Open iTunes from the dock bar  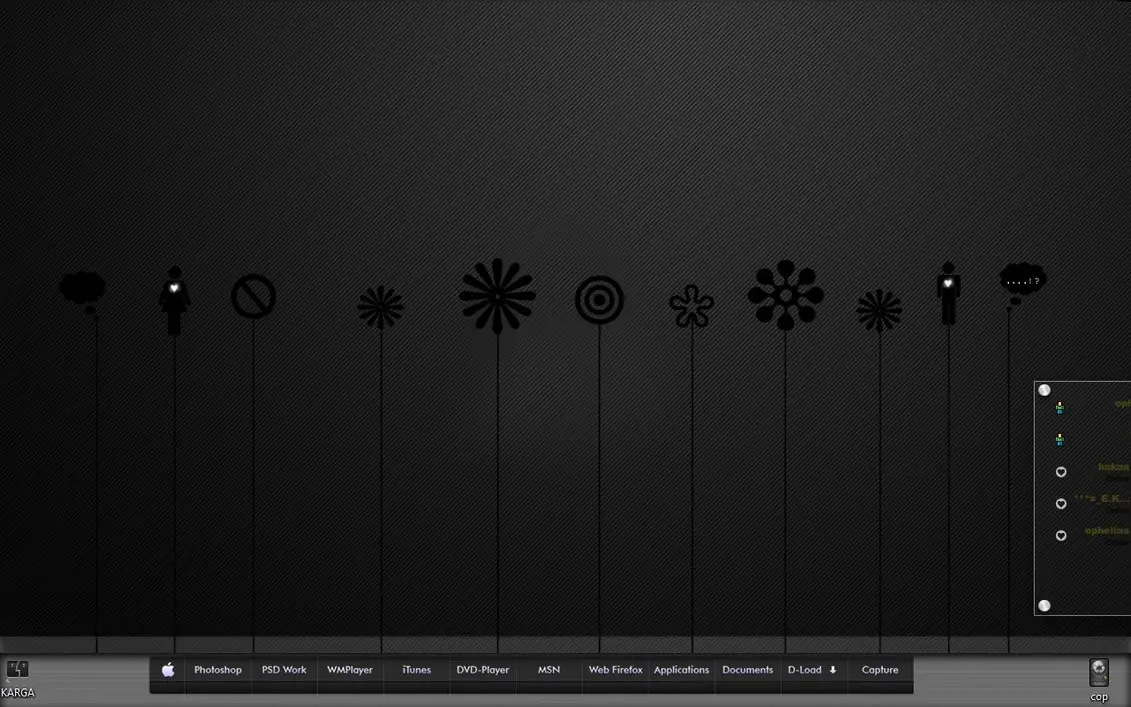416,669
